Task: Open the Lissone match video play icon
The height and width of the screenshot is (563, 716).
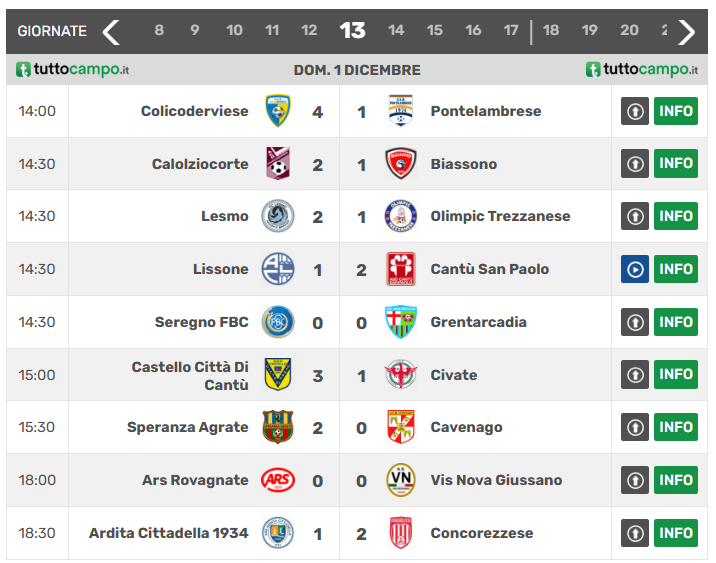Action: (635, 269)
